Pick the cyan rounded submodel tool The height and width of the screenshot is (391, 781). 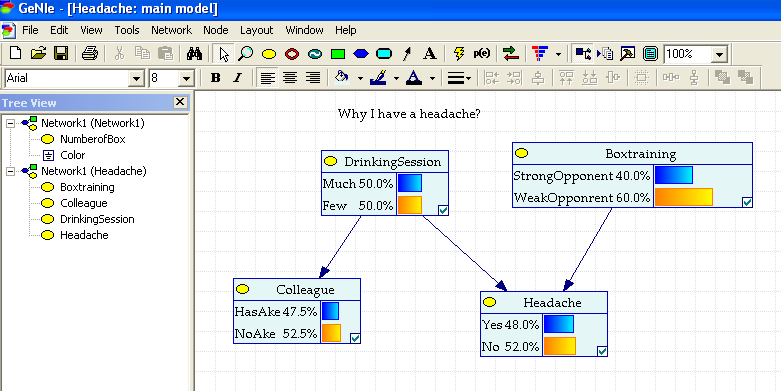coord(384,54)
